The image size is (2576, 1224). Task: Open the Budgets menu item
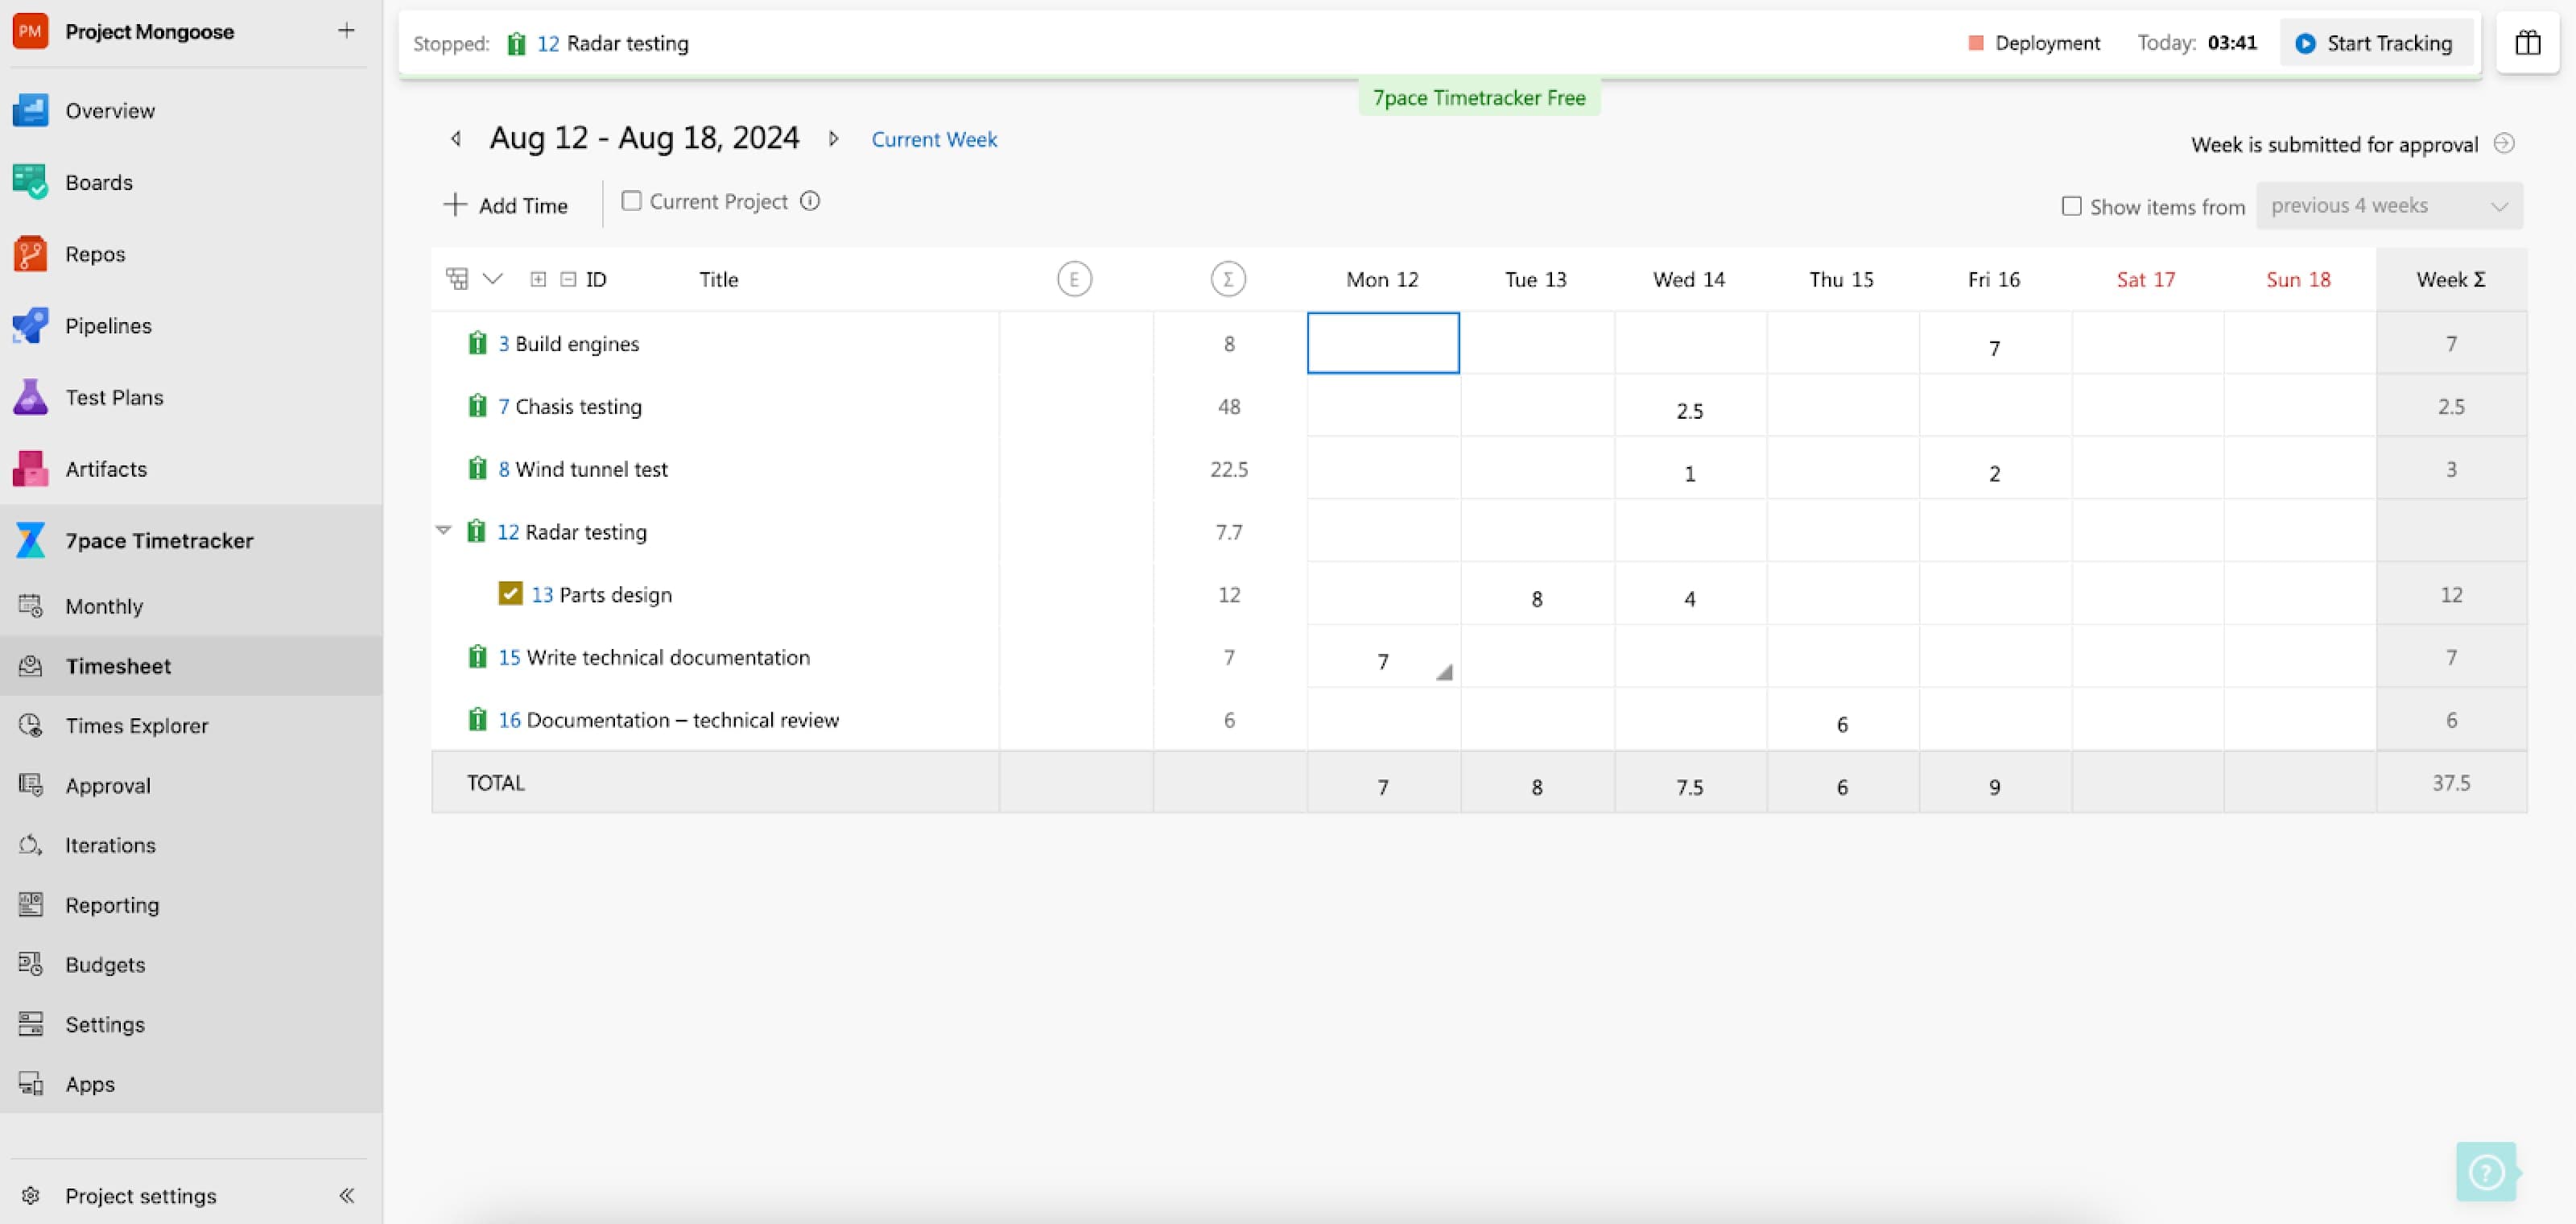191,964
